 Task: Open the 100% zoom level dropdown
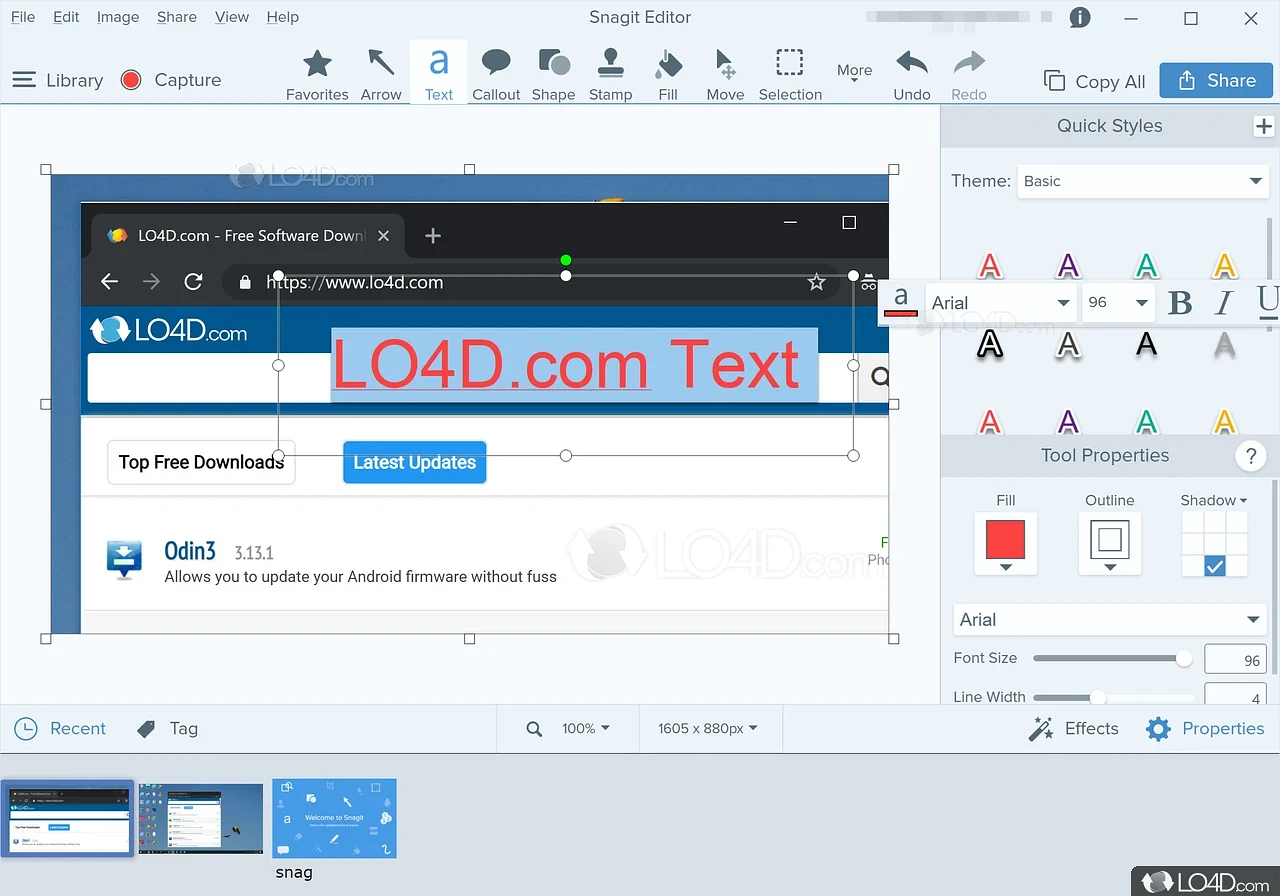coord(585,729)
